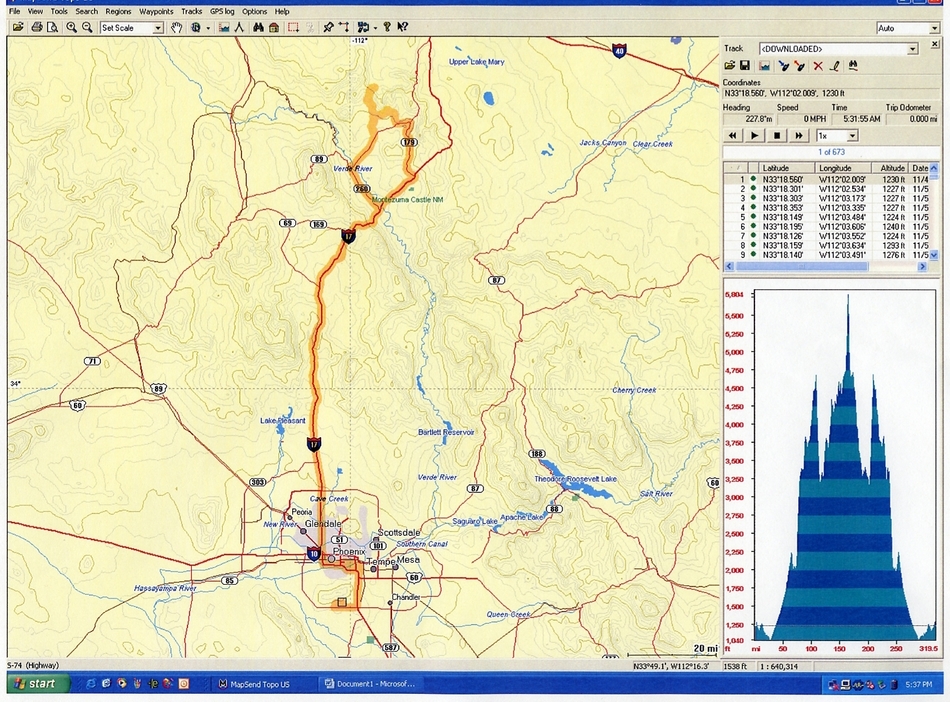Select the red dashed region selection tool

(293, 27)
